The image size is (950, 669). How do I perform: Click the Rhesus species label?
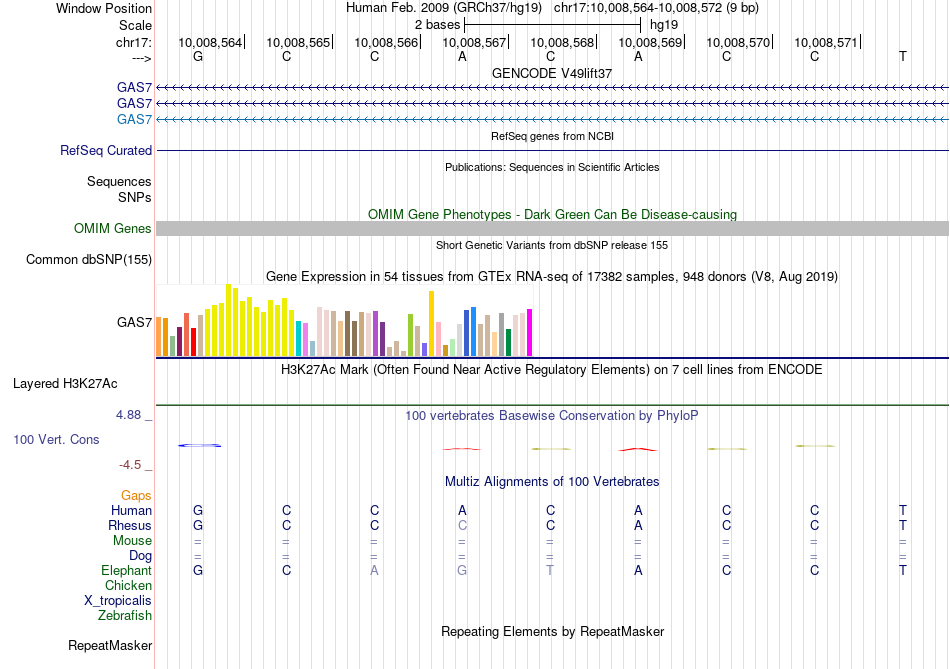pyautogui.click(x=130, y=525)
